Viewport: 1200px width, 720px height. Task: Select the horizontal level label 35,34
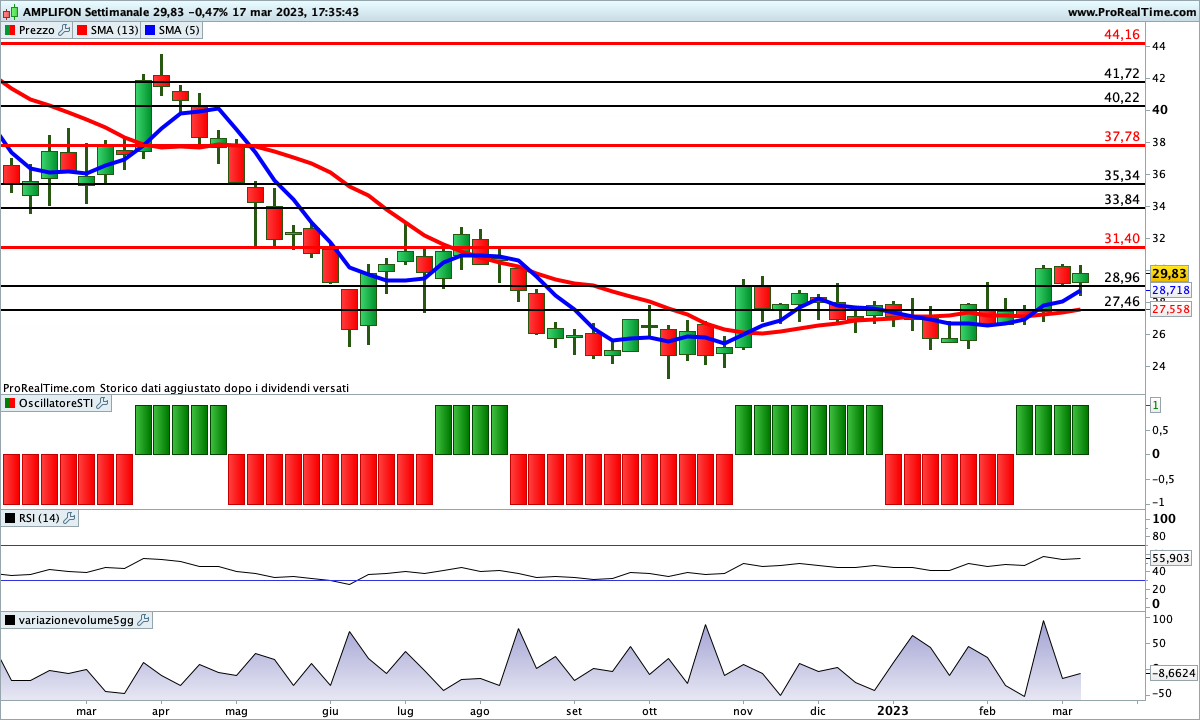(1122, 175)
